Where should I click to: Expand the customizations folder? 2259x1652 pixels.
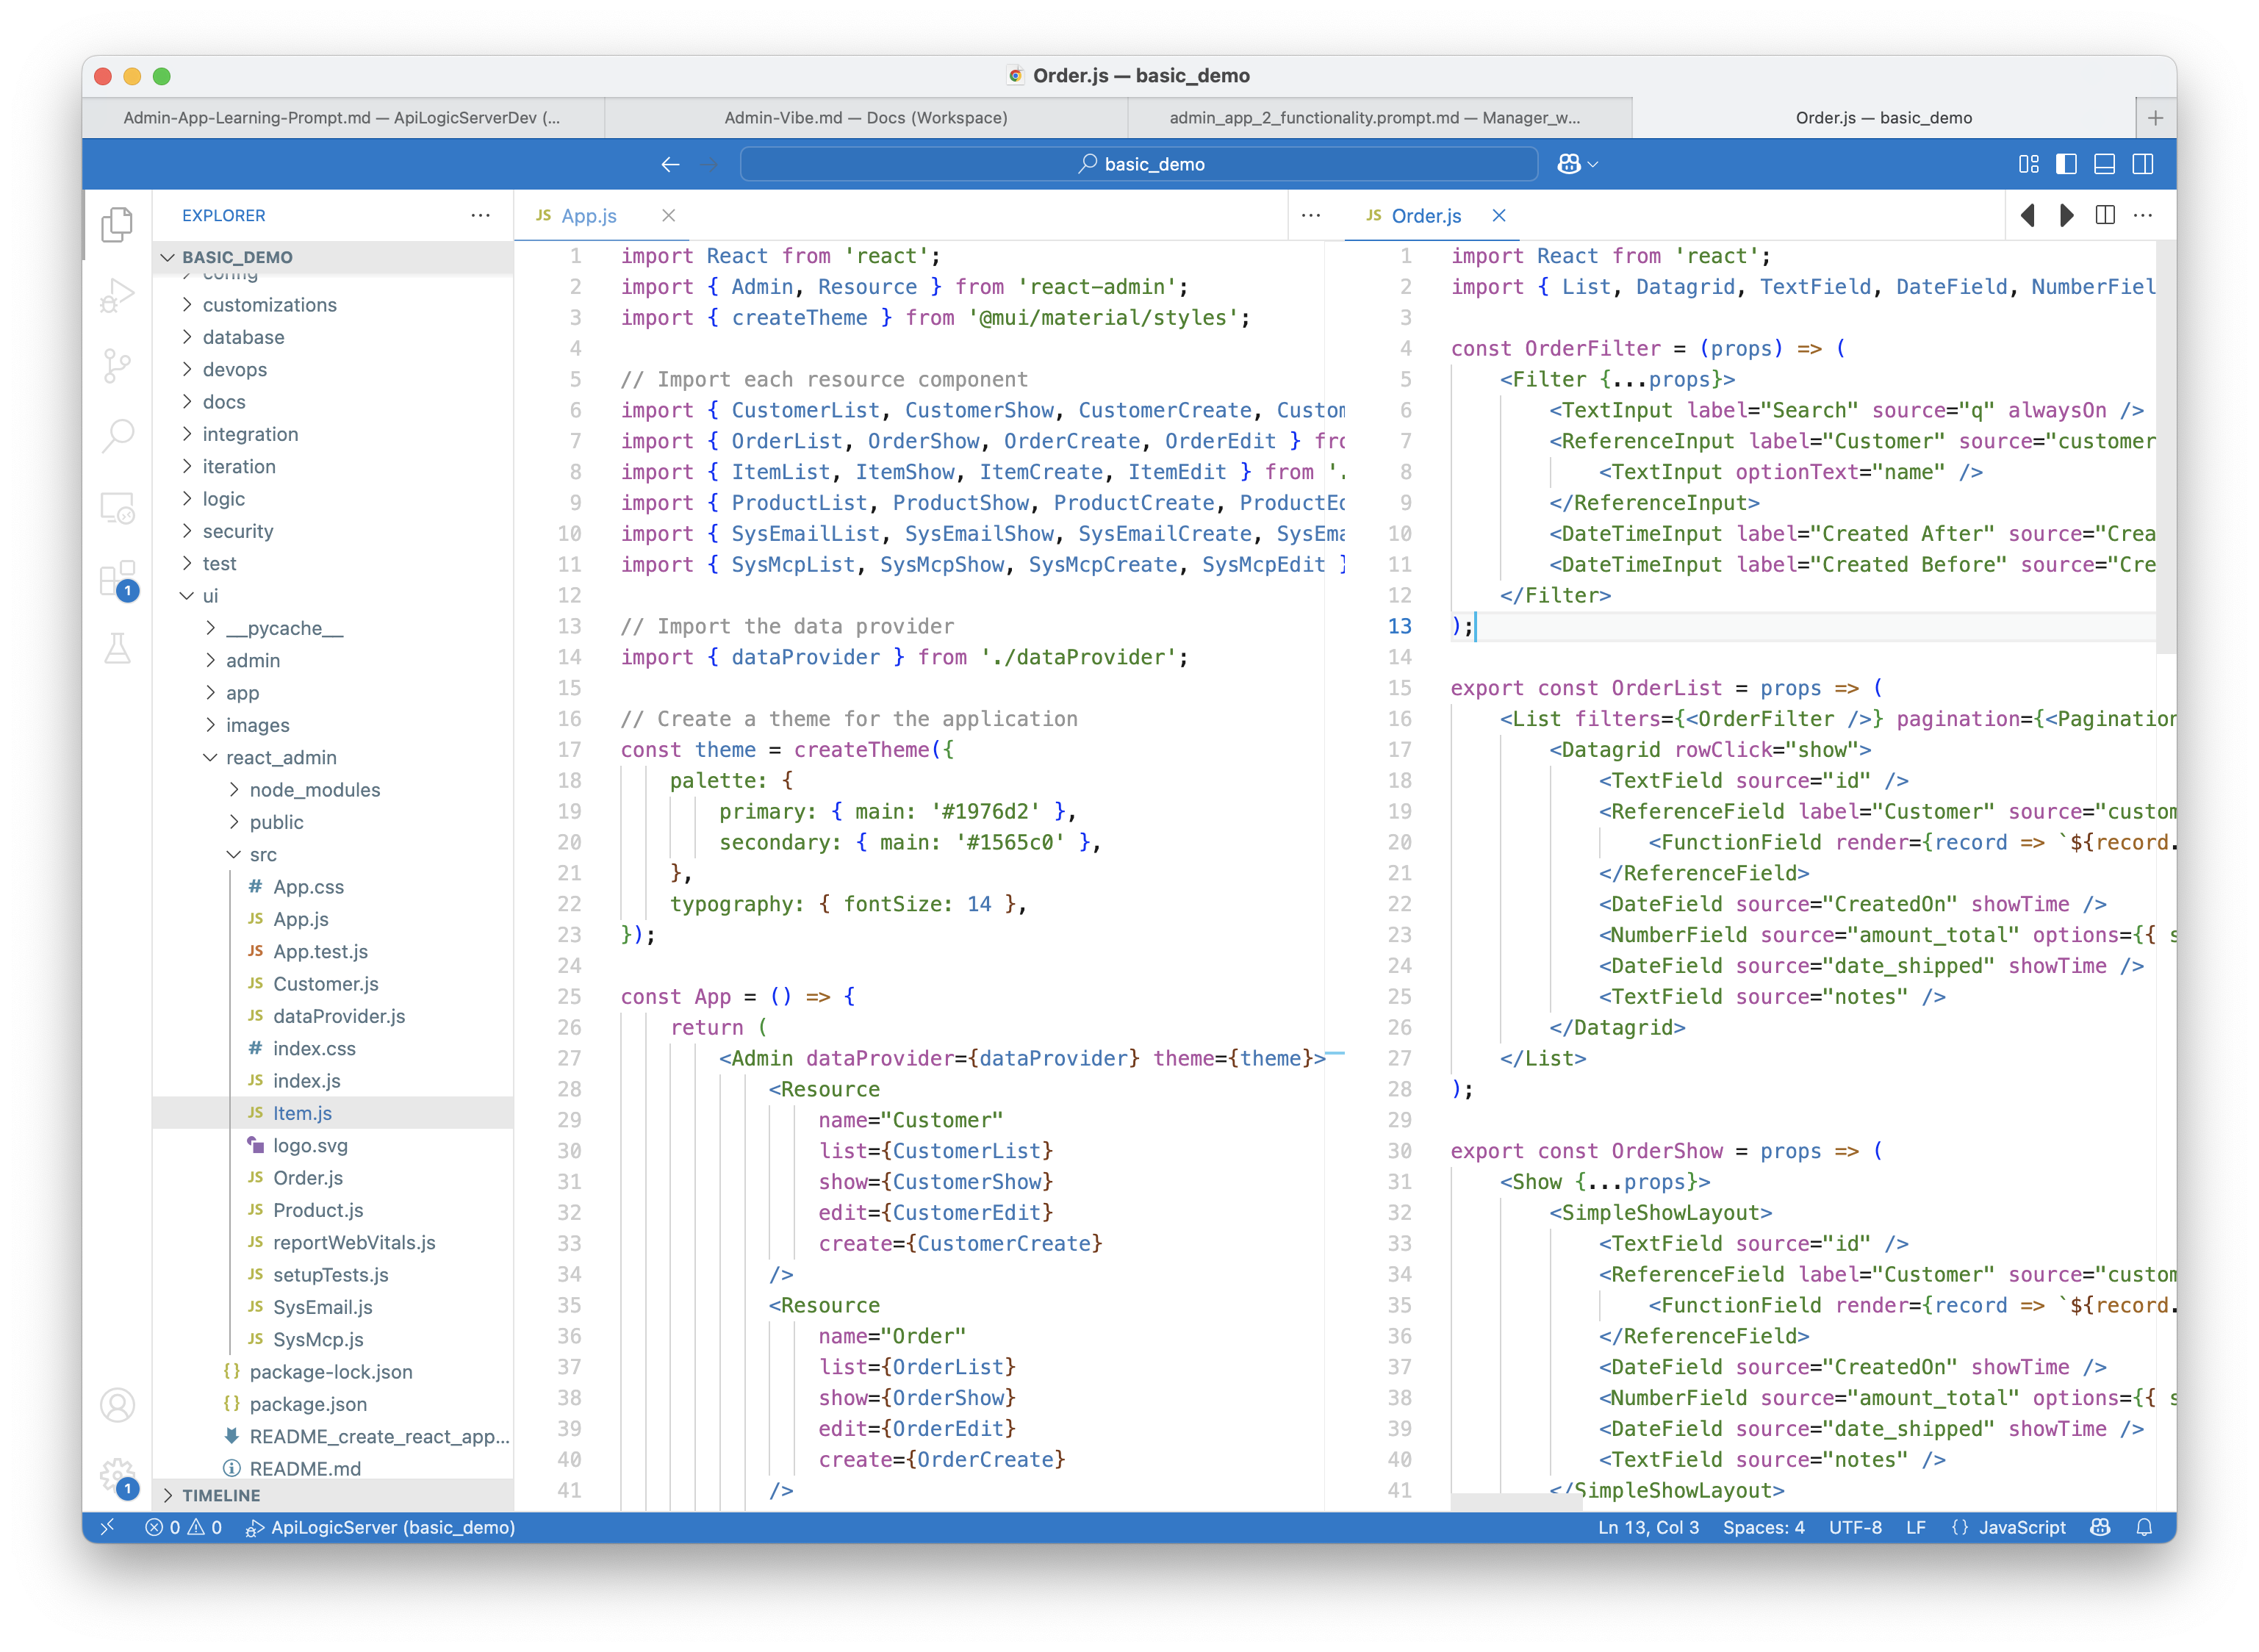point(333,305)
